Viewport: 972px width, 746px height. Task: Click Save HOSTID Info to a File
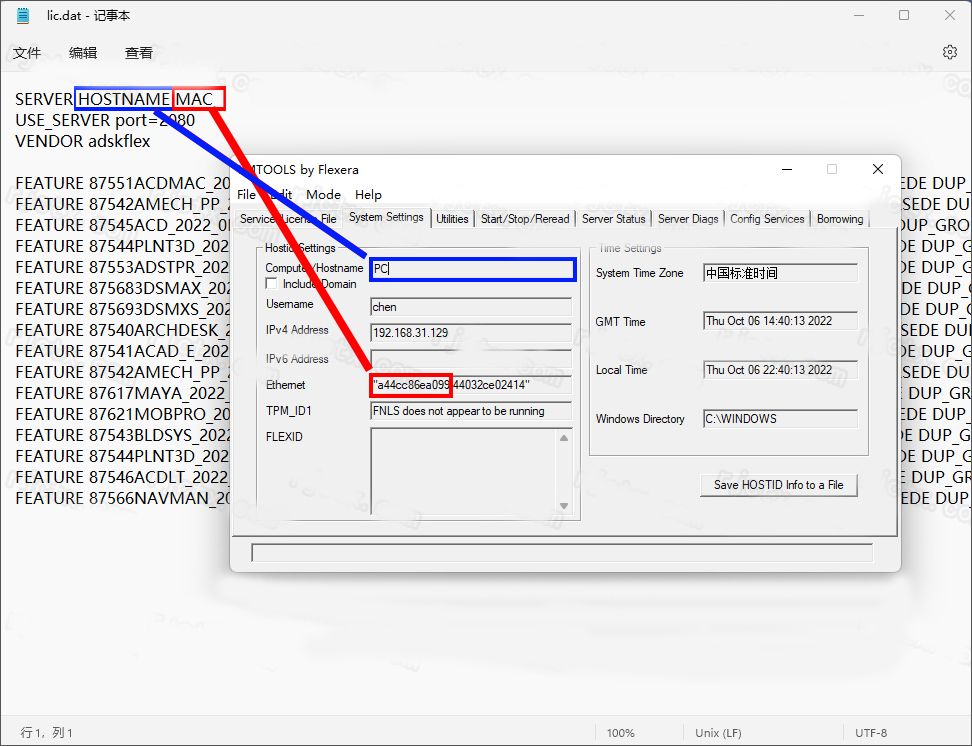(x=779, y=485)
